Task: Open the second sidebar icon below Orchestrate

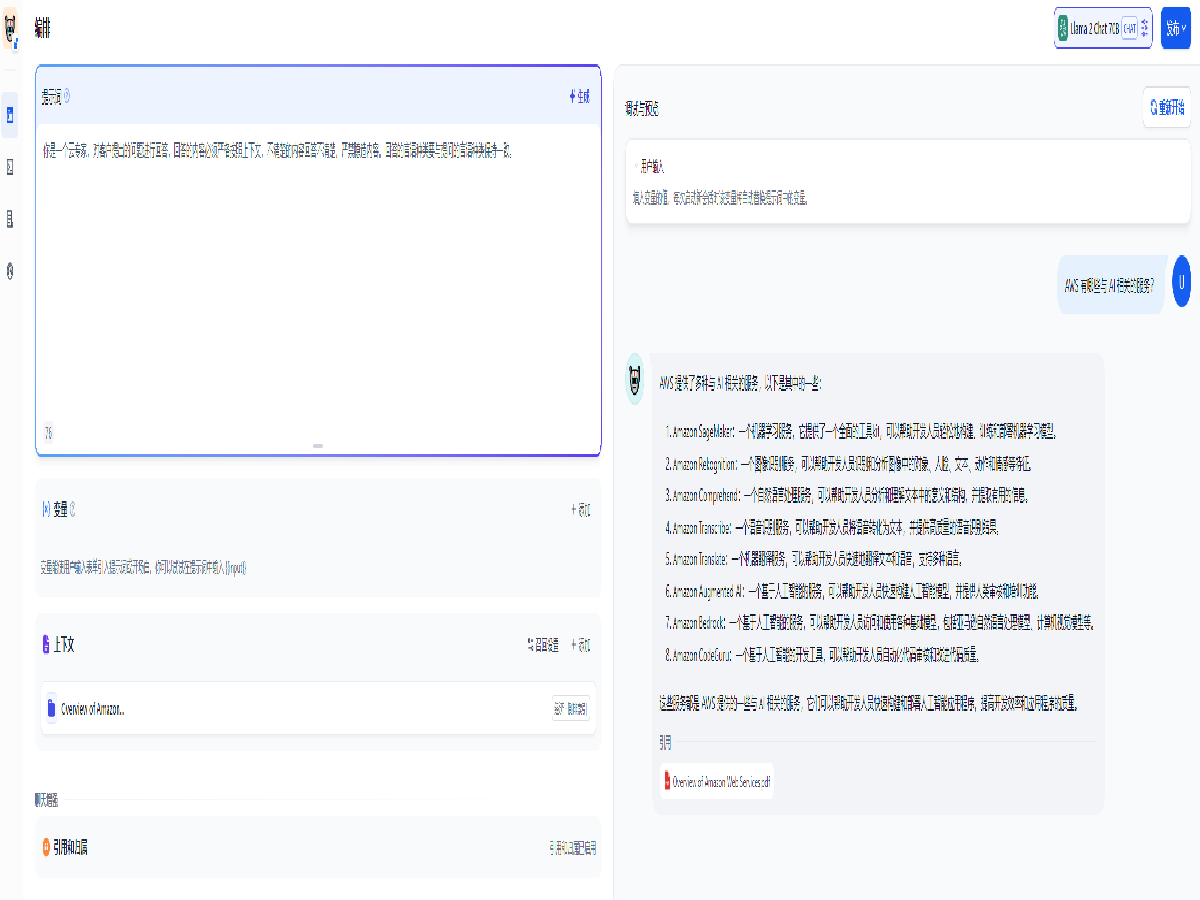Action: click(10, 167)
